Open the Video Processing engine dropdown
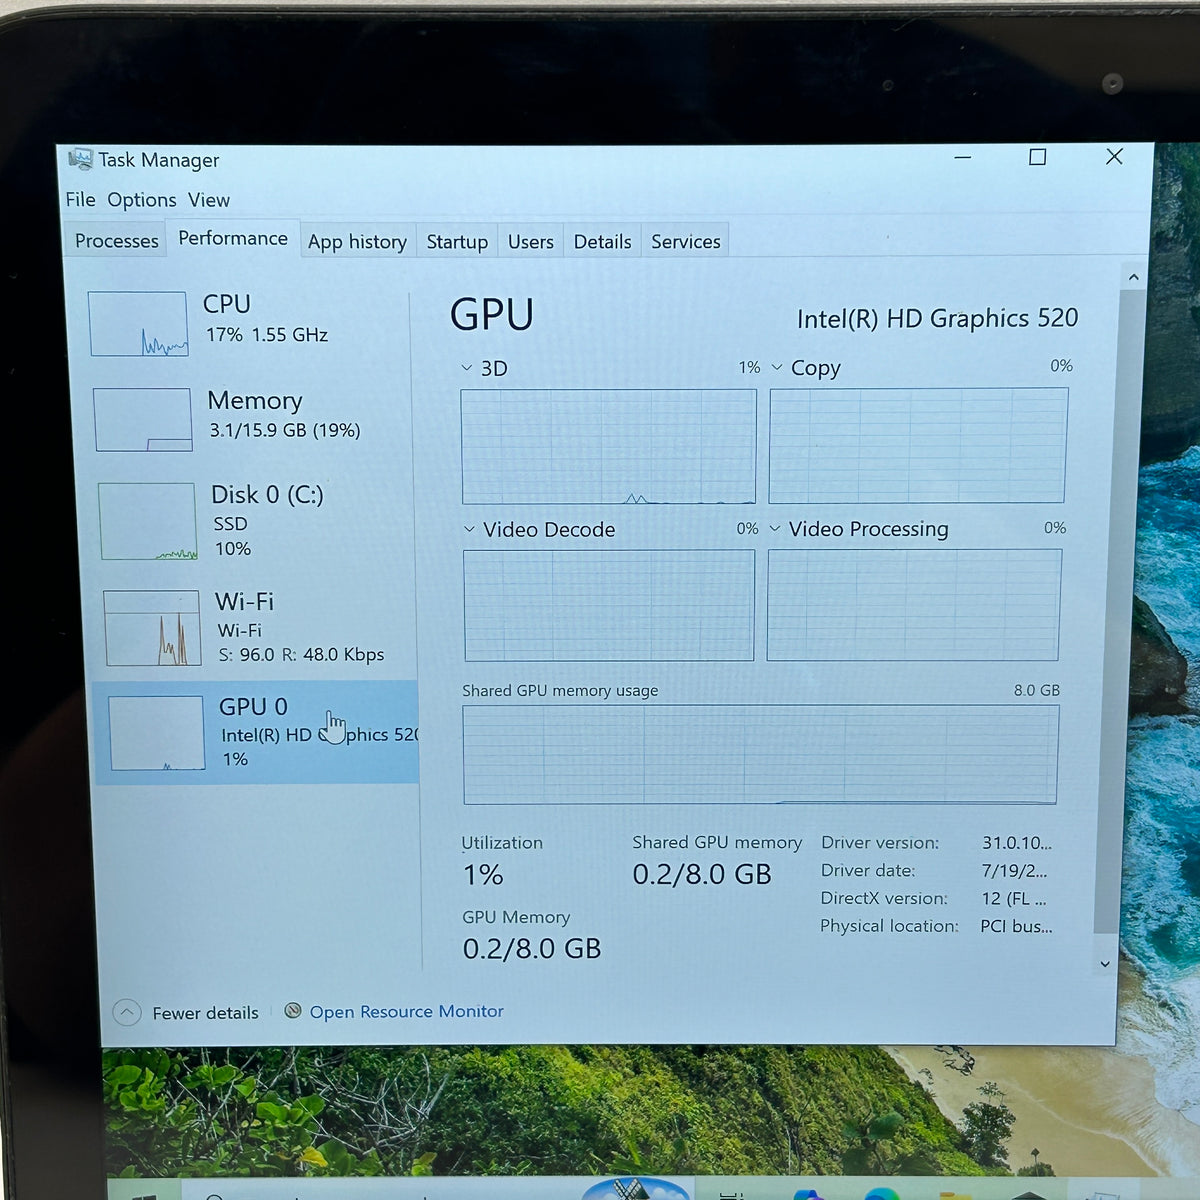Screen dimensions: 1200x1200 point(775,528)
